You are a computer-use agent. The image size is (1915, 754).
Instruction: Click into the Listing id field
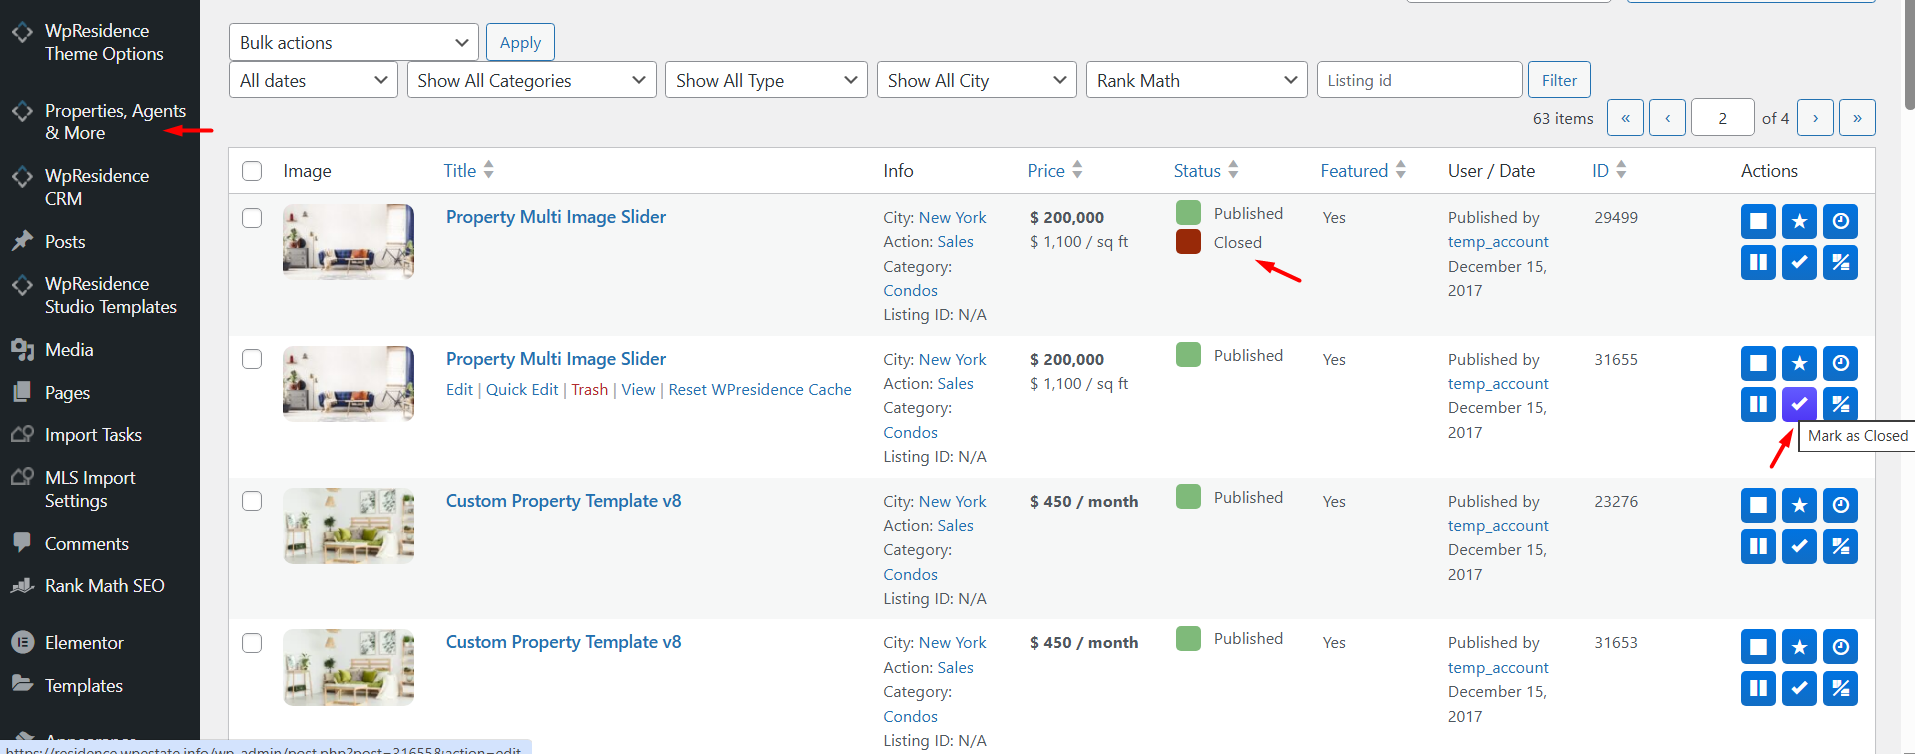click(1418, 81)
